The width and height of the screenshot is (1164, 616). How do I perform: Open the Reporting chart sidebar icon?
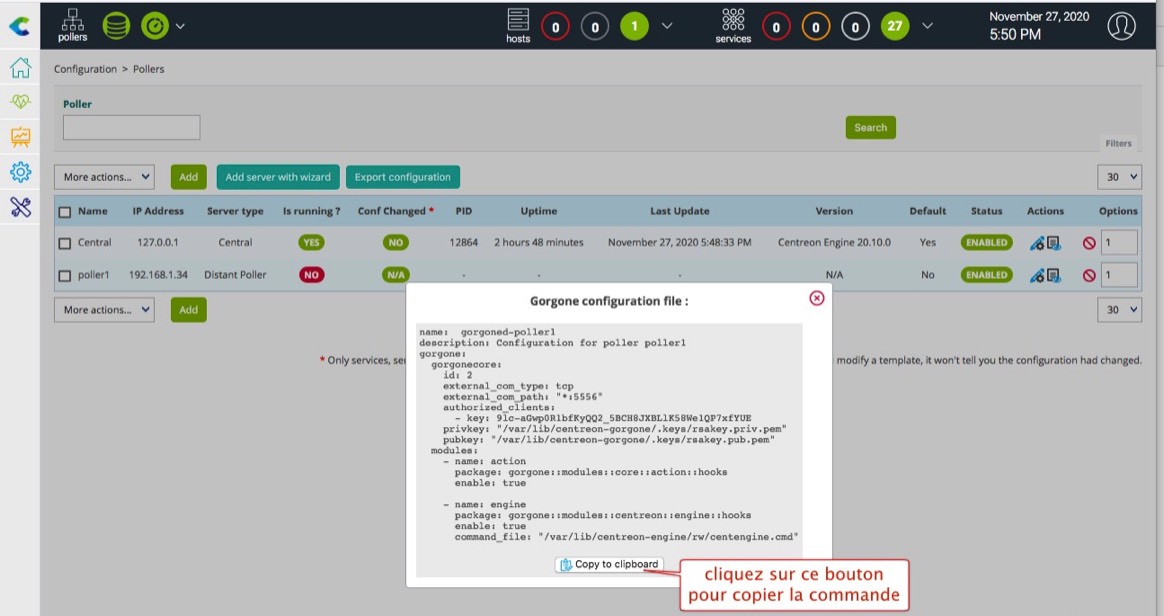20,137
